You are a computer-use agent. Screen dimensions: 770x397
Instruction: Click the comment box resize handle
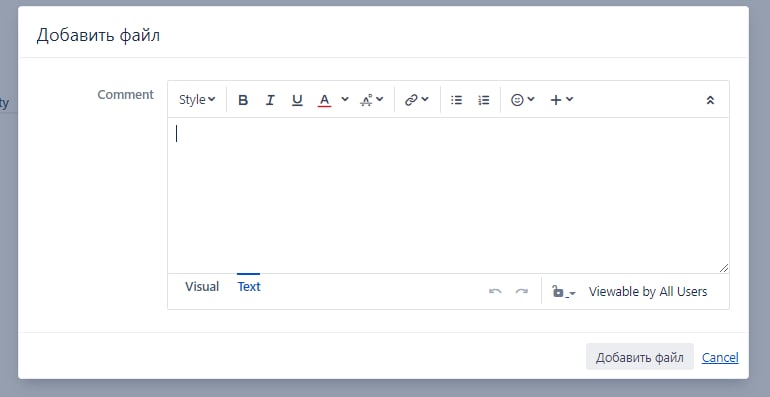click(724, 268)
